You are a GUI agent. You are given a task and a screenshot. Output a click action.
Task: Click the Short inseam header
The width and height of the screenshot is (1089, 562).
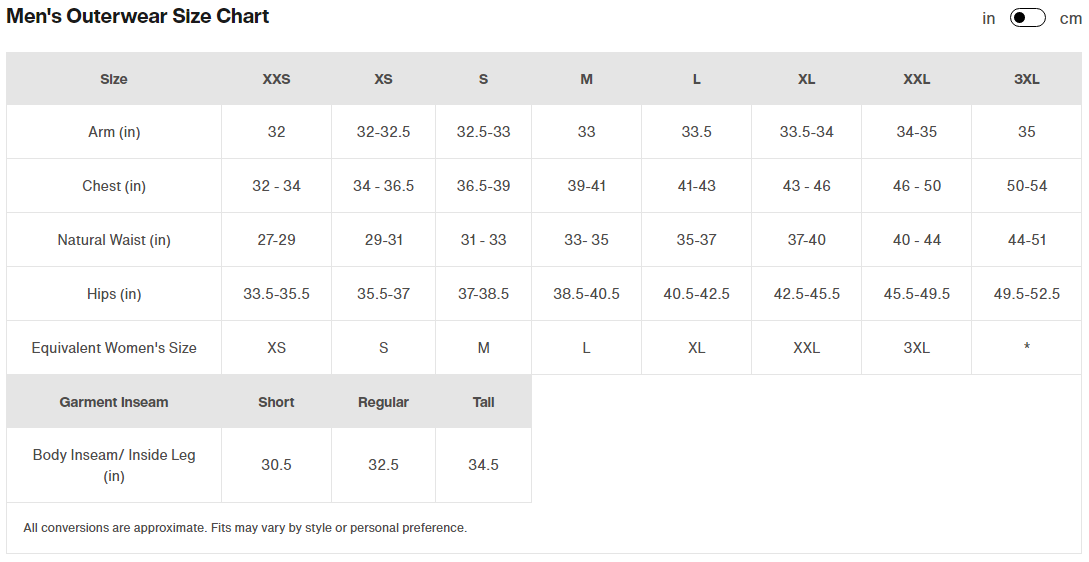point(276,402)
